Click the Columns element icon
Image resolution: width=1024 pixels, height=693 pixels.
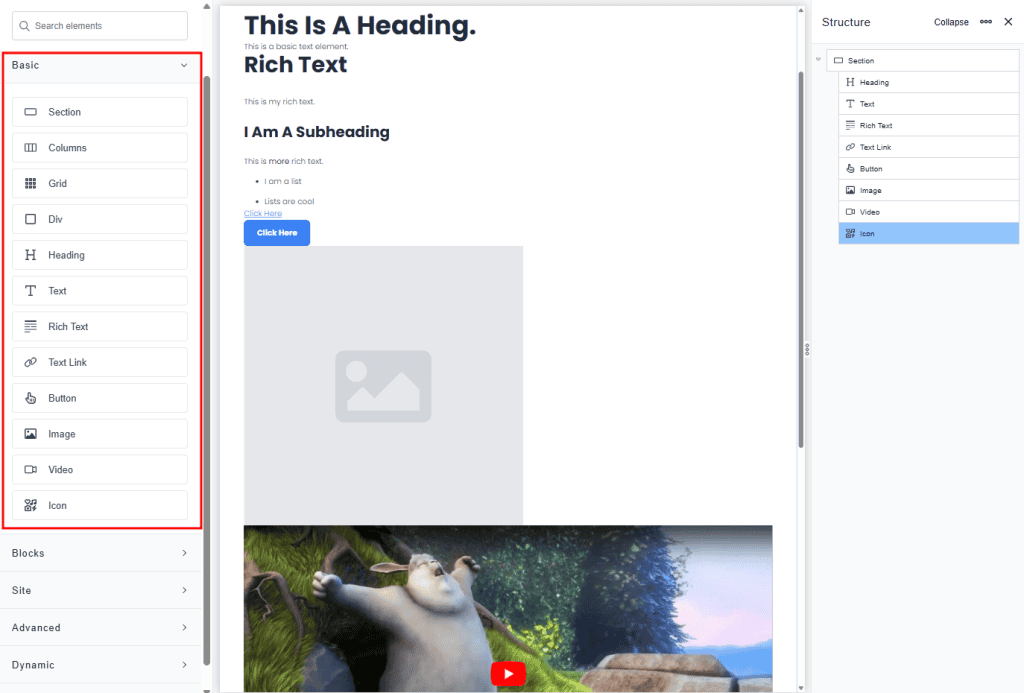(31, 148)
